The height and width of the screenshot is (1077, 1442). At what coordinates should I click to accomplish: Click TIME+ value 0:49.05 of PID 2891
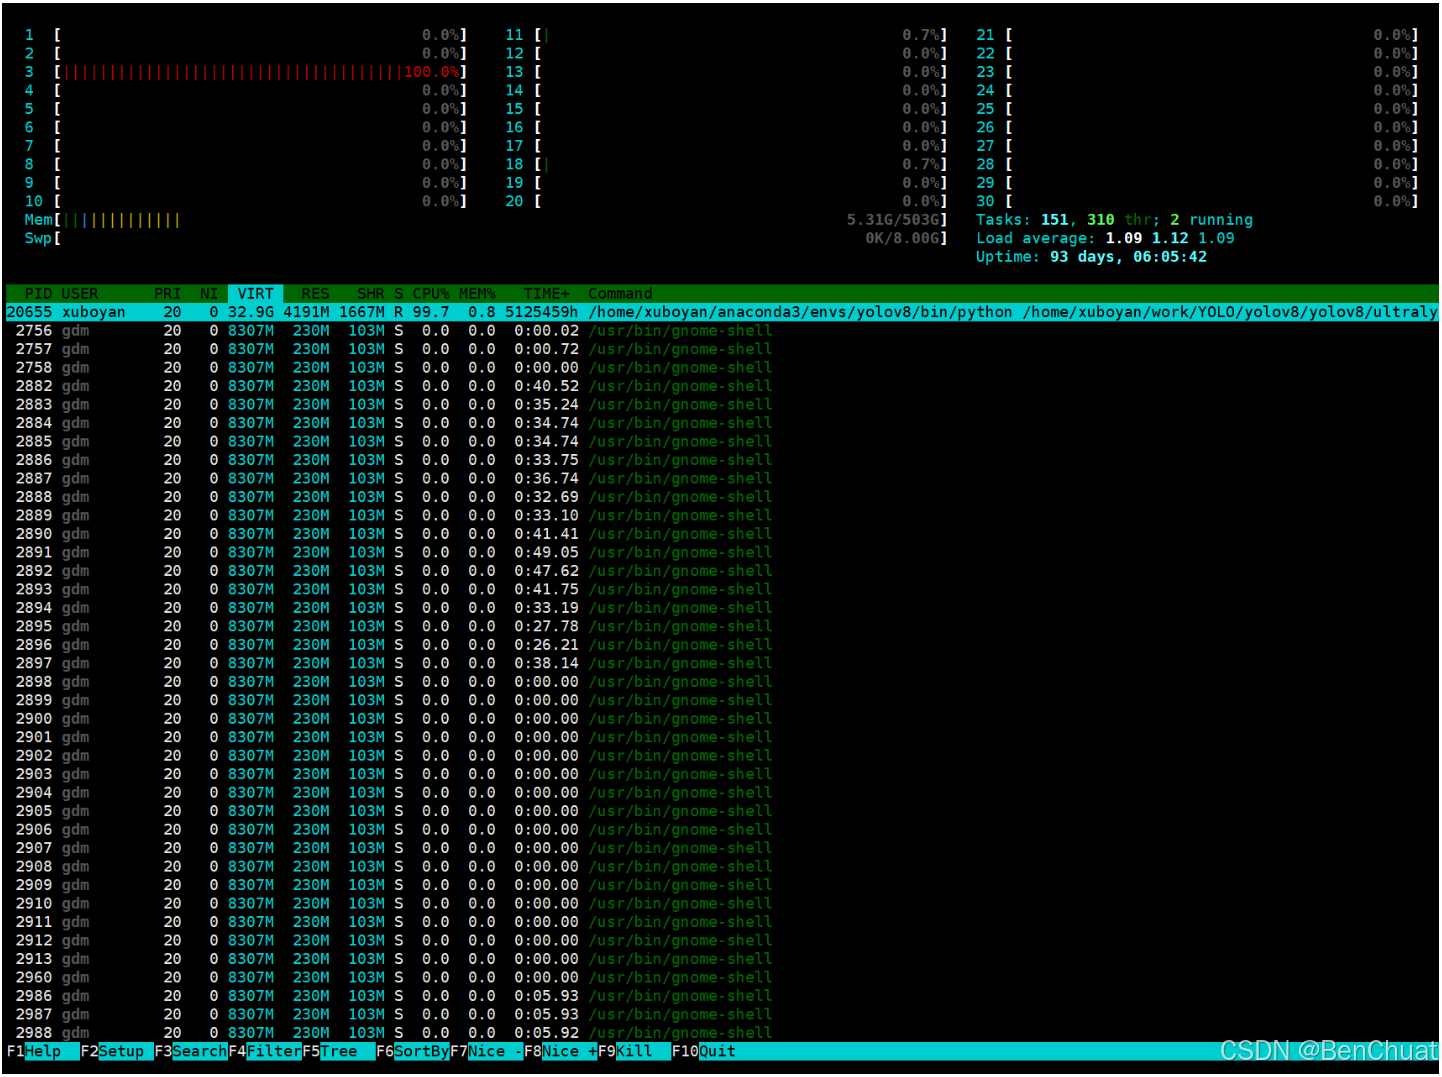pyautogui.click(x=547, y=552)
